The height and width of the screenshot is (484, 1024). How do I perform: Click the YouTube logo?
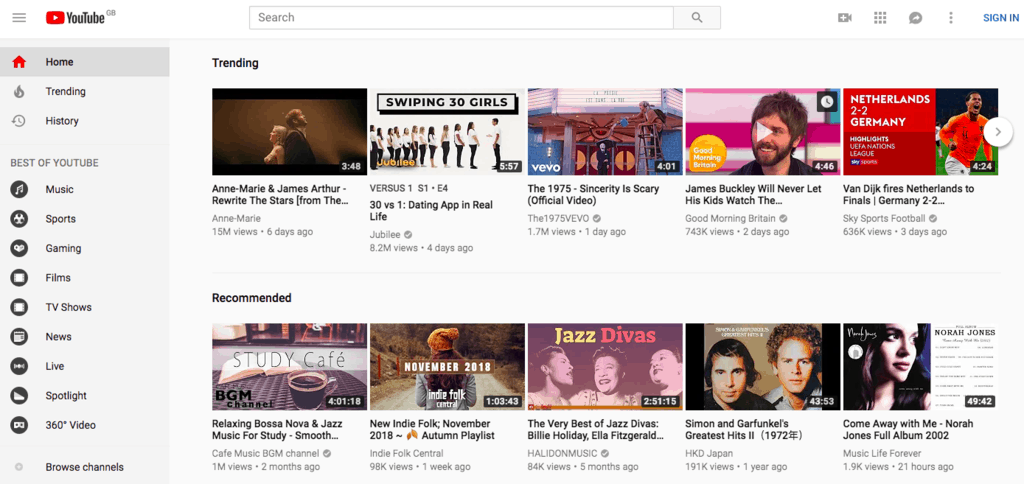(x=76, y=18)
